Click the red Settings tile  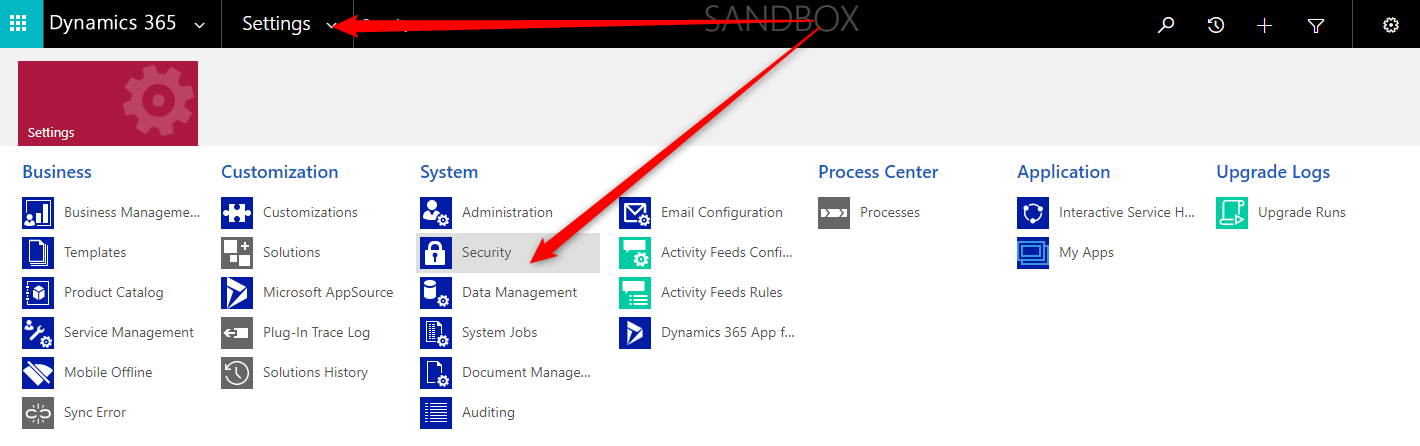tap(108, 103)
